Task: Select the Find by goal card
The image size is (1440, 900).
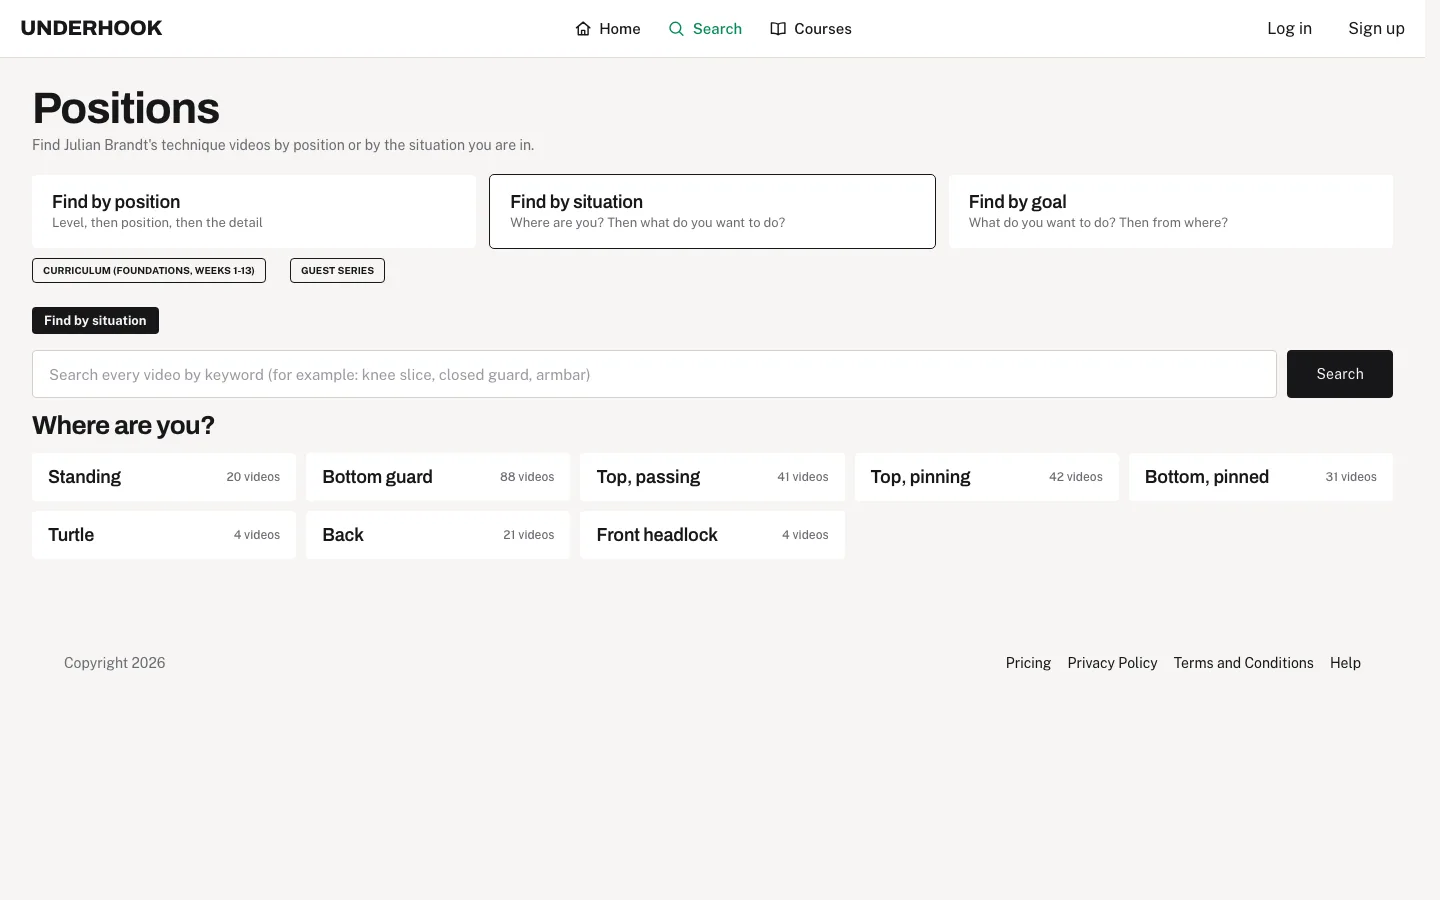Action: 1170,211
